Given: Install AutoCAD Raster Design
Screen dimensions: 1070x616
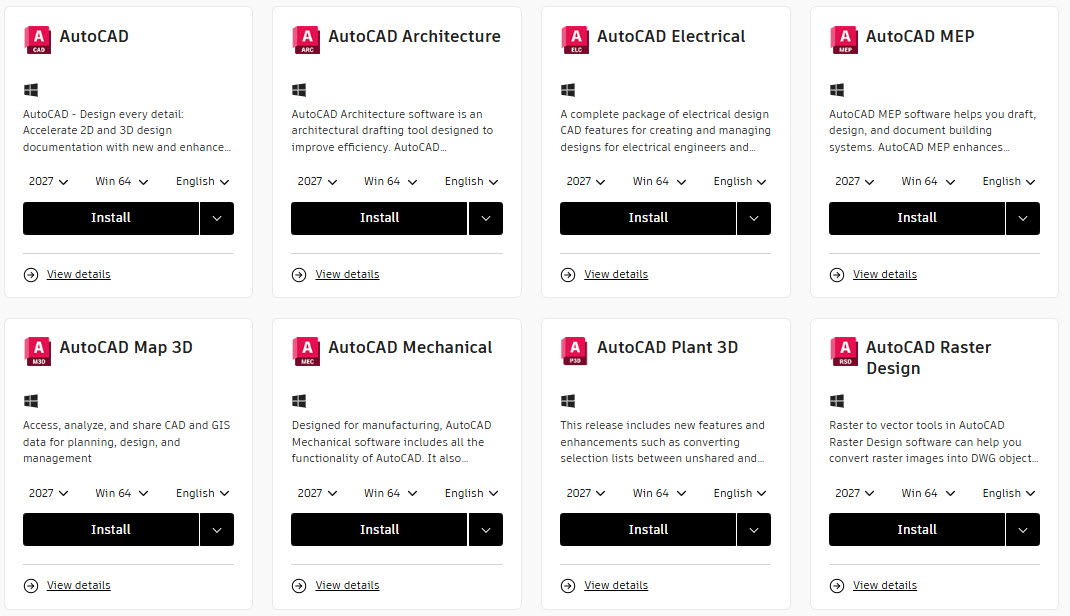Looking at the screenshot, I should (x=916, y=530).
